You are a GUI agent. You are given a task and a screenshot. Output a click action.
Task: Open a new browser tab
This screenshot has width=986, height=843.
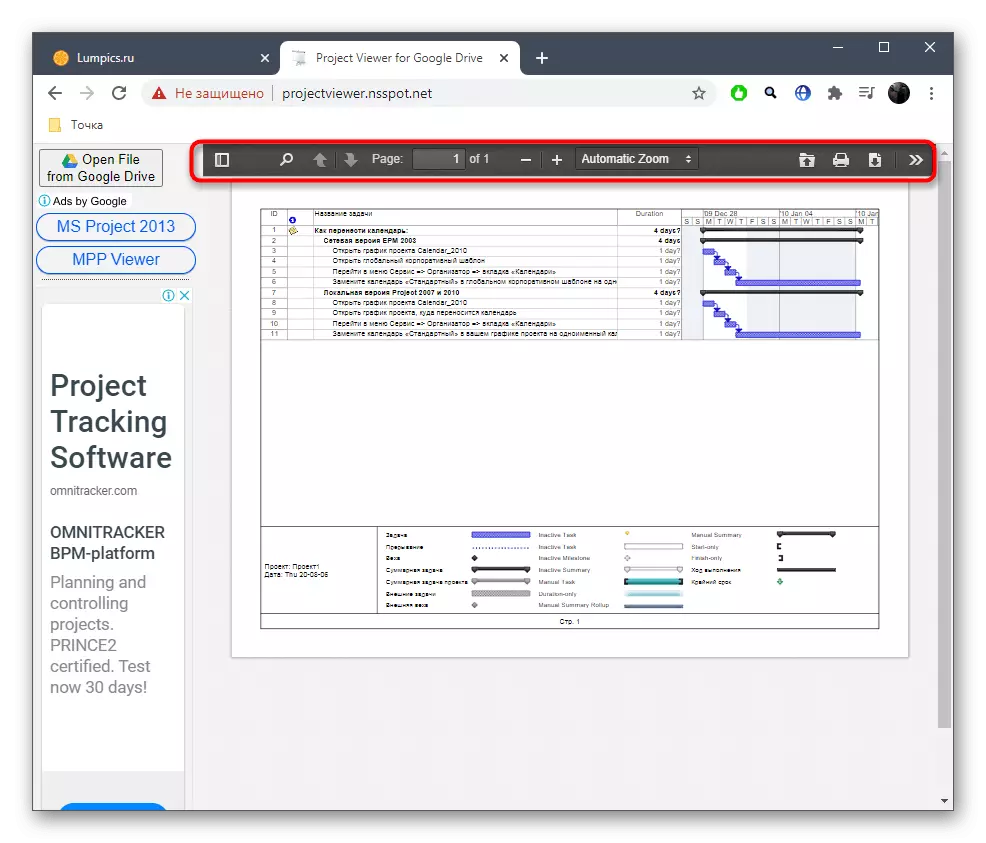point(542,58)
